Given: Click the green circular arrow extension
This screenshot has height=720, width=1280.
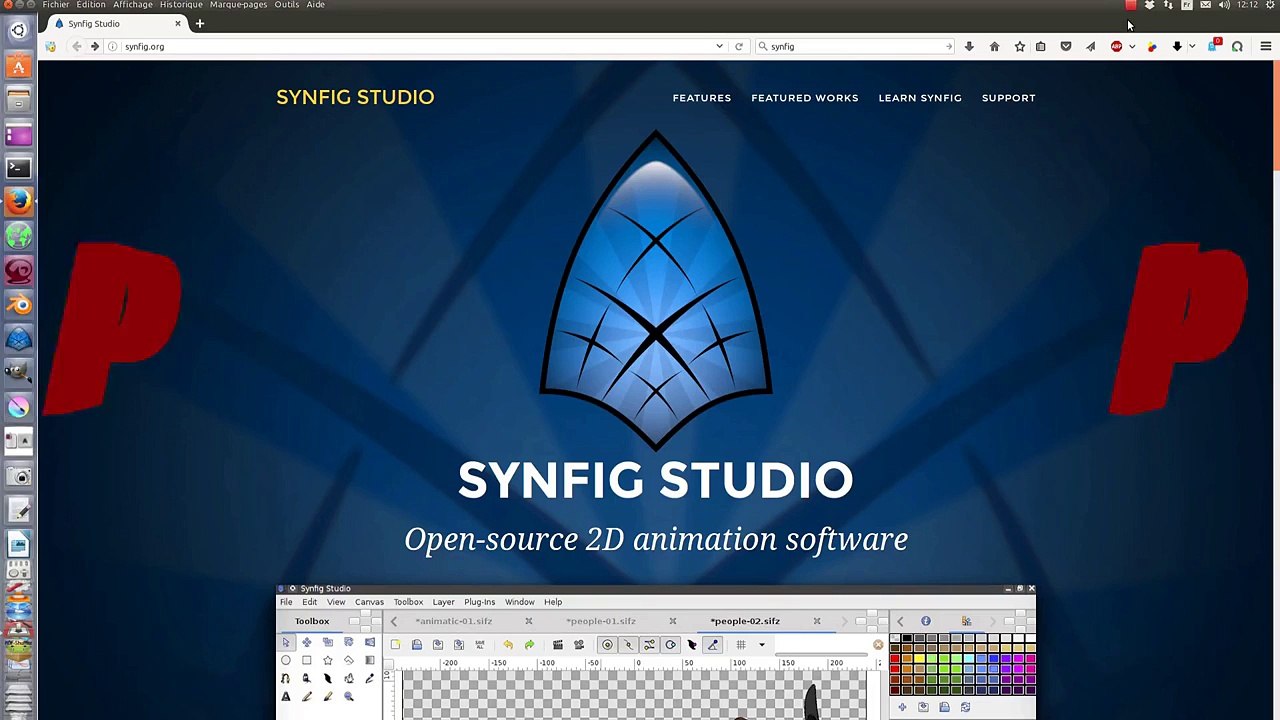Looking at the screenshot, I should point(1237,46).
